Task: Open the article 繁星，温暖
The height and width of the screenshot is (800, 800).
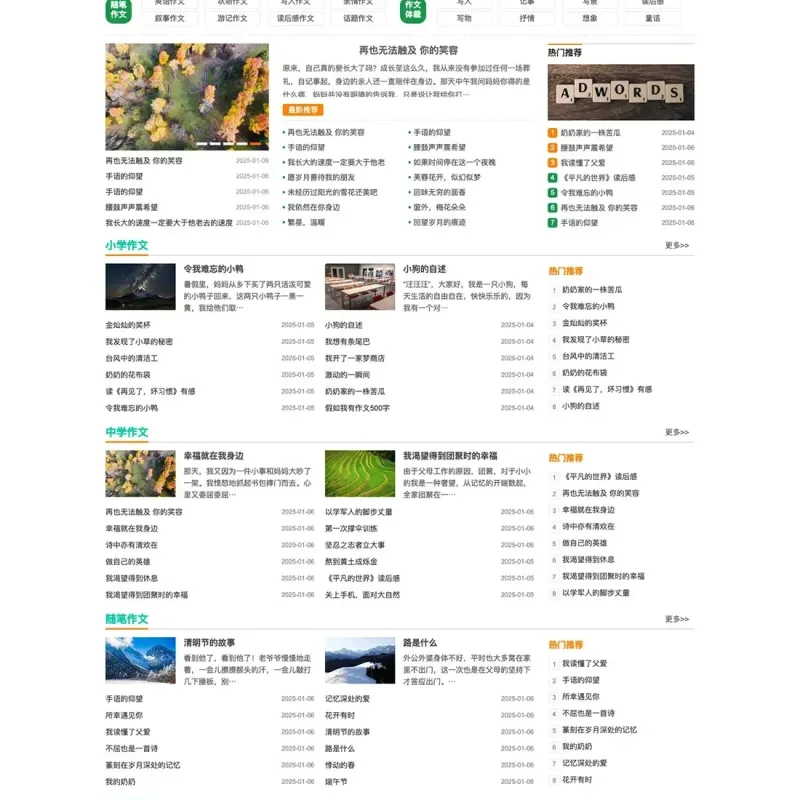Action: (x=306, y=222)
